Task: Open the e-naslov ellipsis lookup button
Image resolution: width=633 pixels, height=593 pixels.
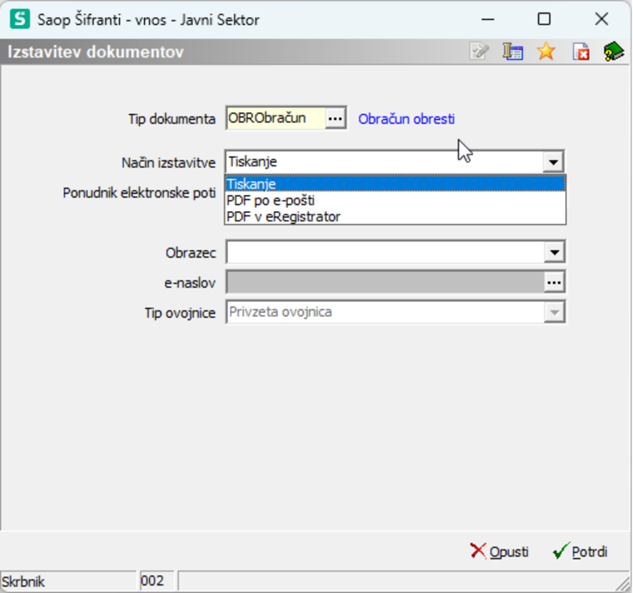Action: 554,282
